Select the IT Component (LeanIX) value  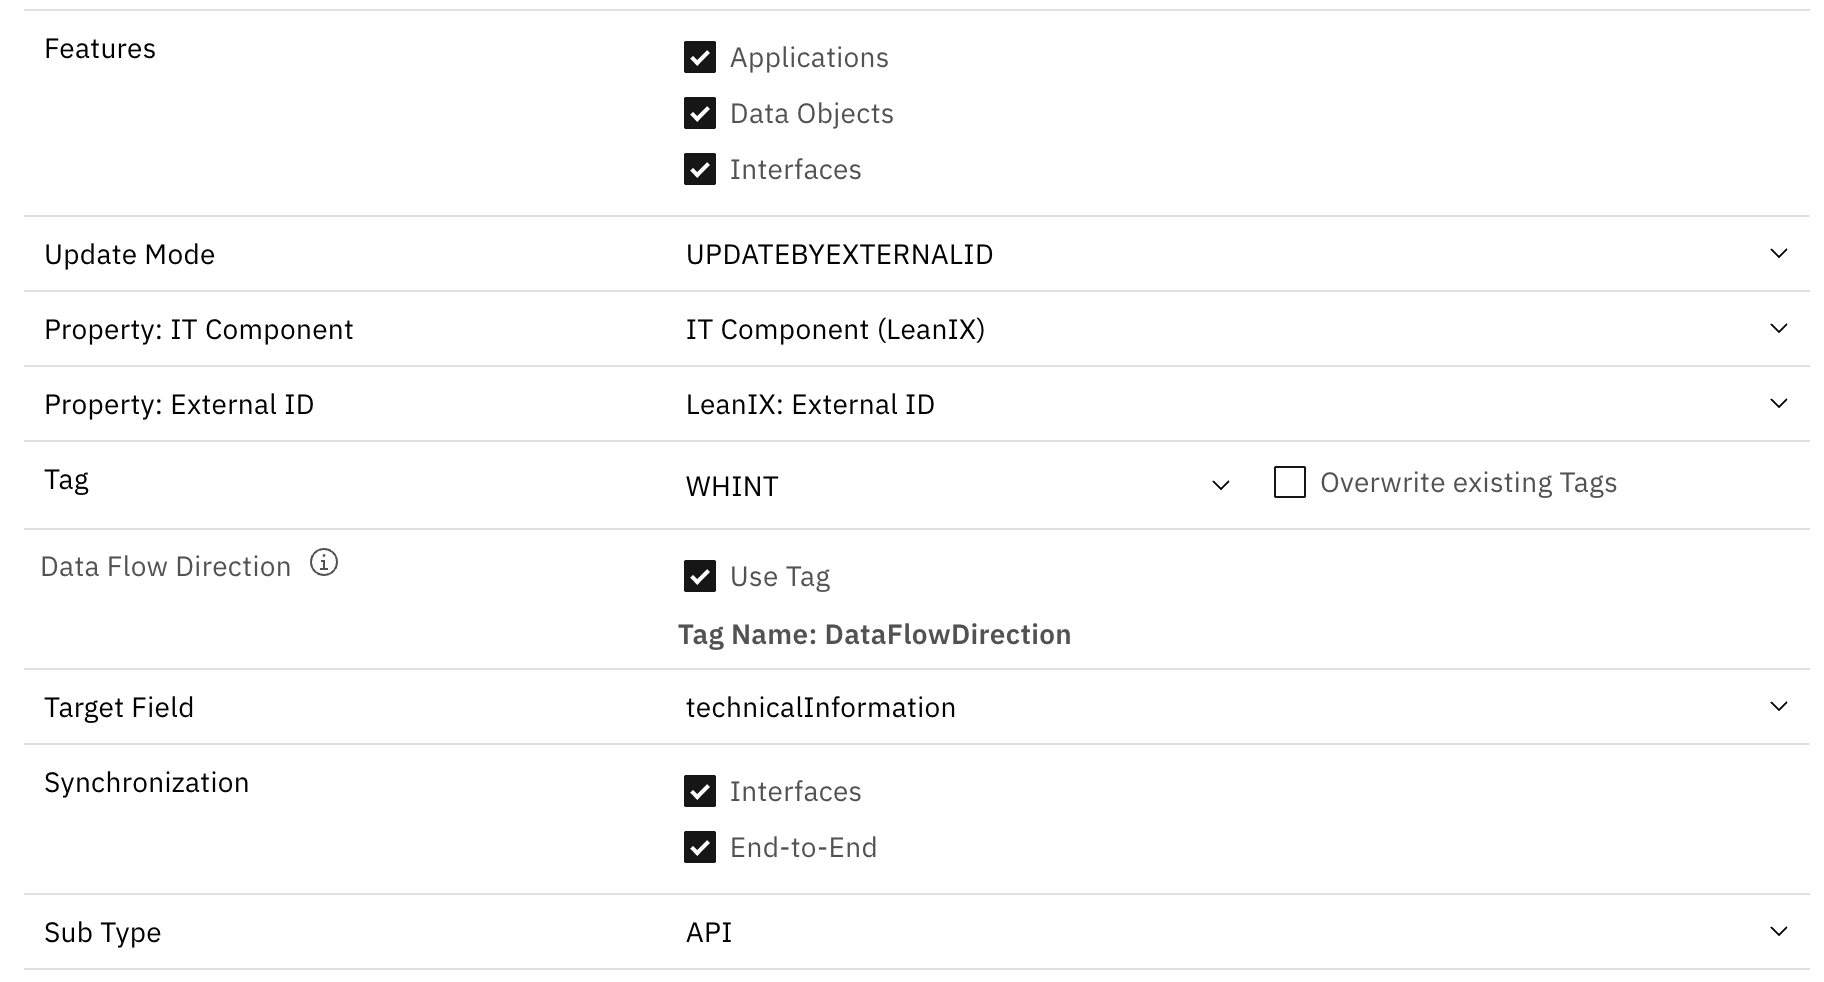(835, 330)
